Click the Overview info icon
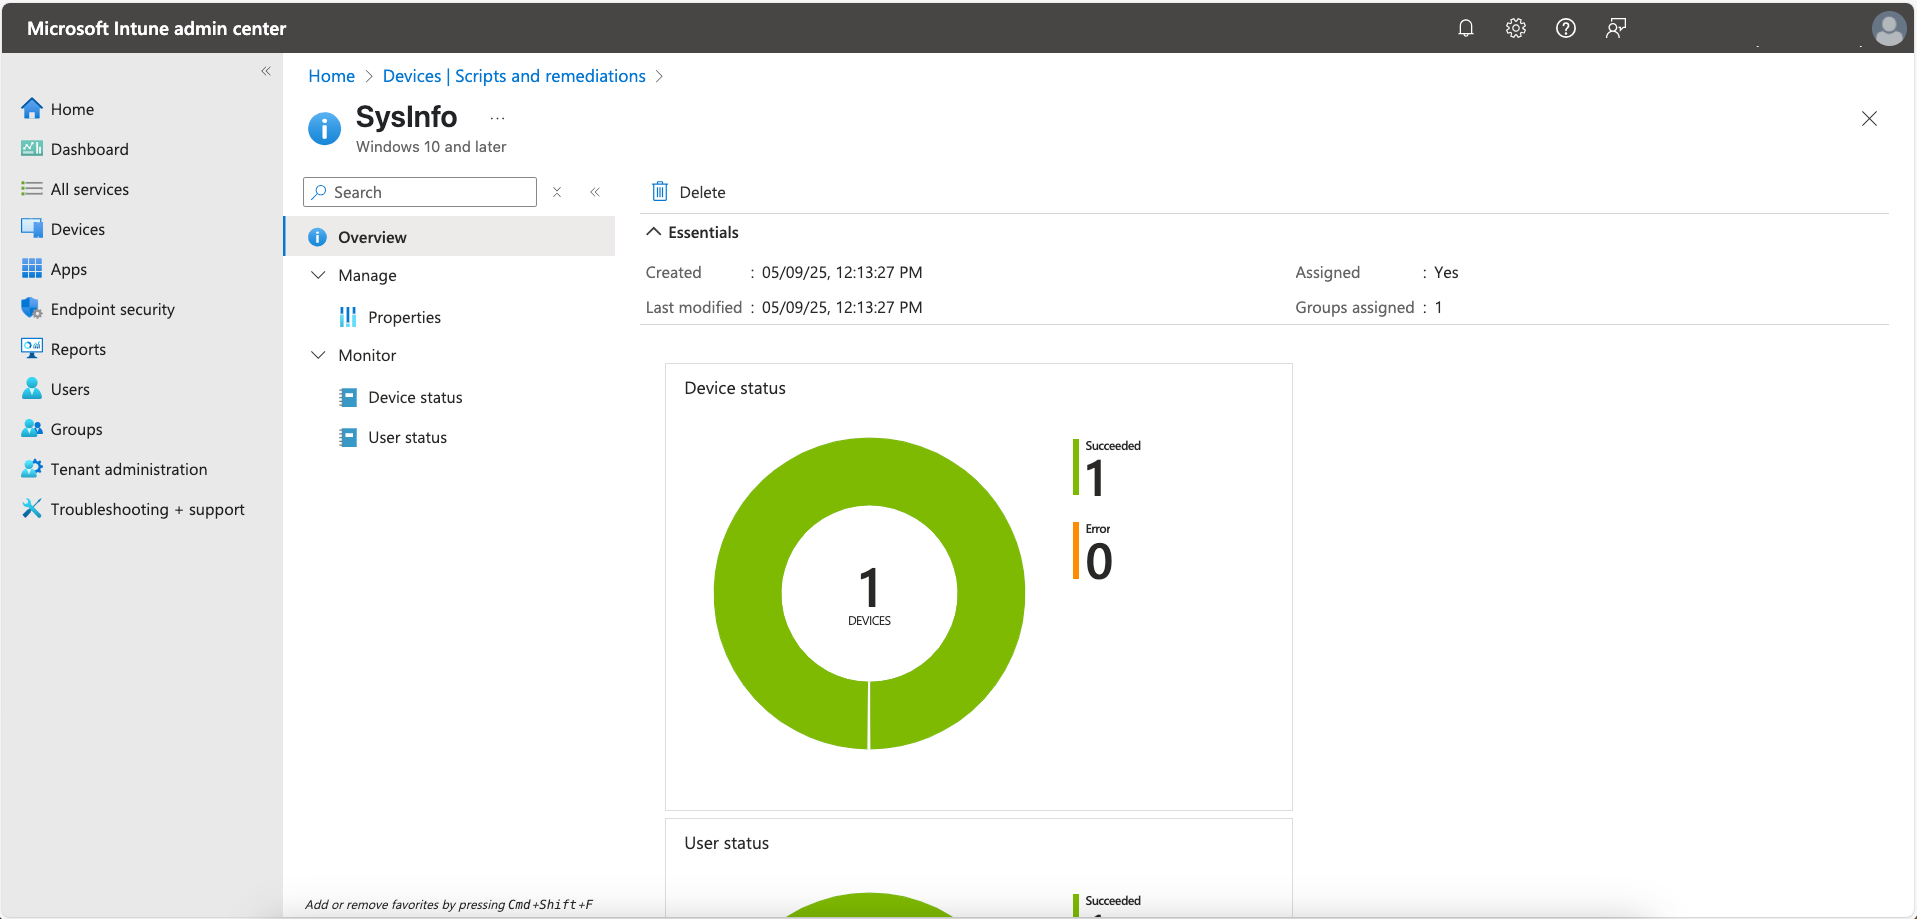This screenshot has width=1917, height=919. 317,237
